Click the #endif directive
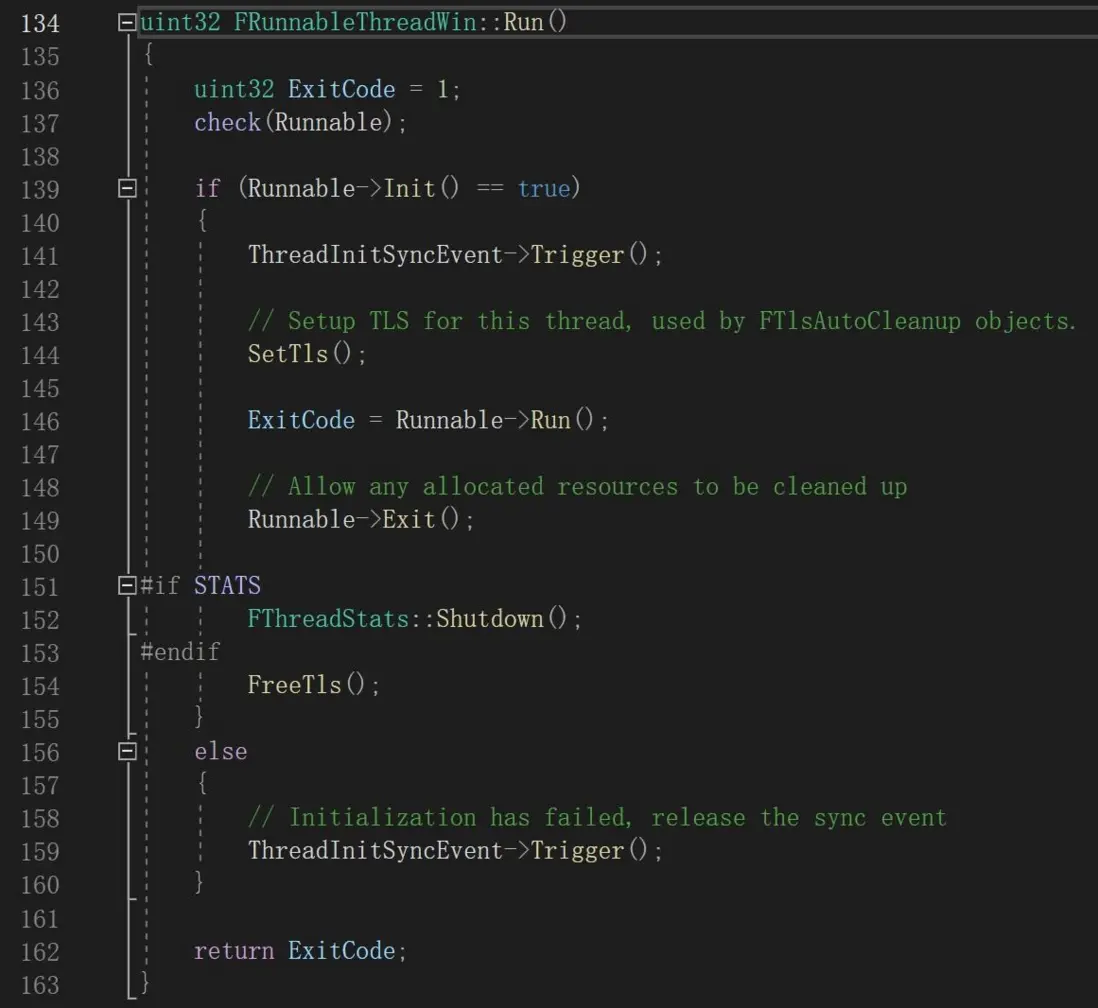Image resolution: width=1098 pixels, height=1008 pixels. point(180,652)
